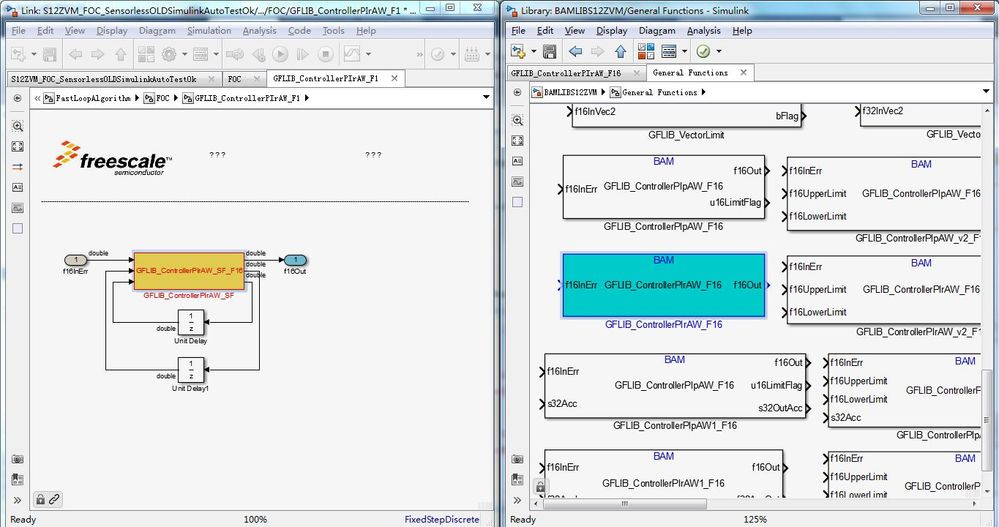999x527 pixels.
Task: Select Unit Delay1 block in Link window
Action: click(190, 370)
